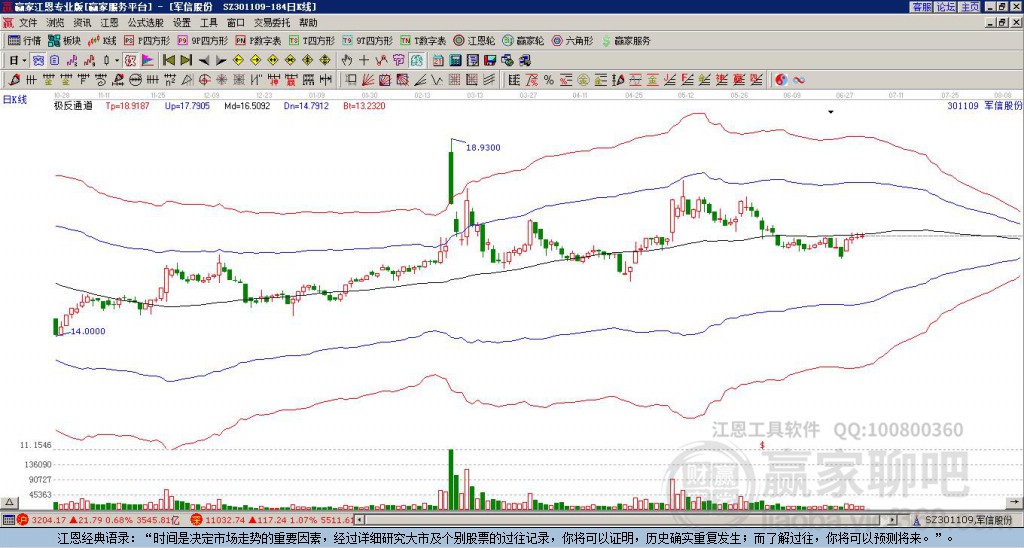Open the 江恩轮 tool
The image size is (1024, 548).
(475, 40)
